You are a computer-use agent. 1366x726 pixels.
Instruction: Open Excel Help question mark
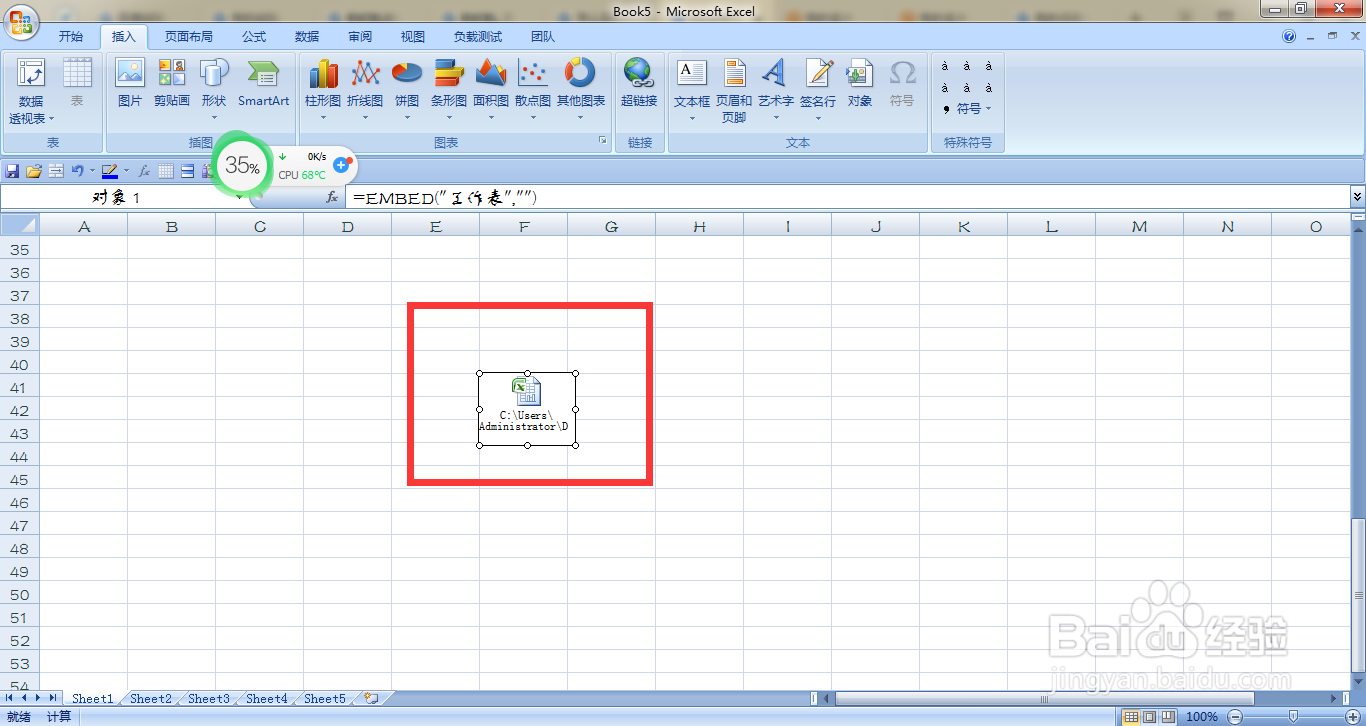[1289, 36]
